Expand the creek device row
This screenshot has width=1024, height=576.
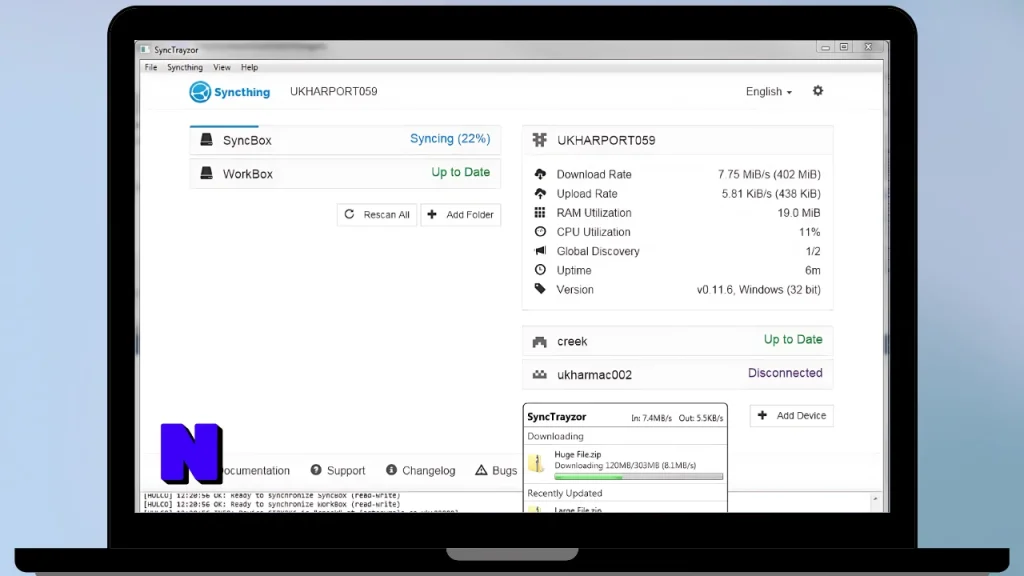point(677,341)
